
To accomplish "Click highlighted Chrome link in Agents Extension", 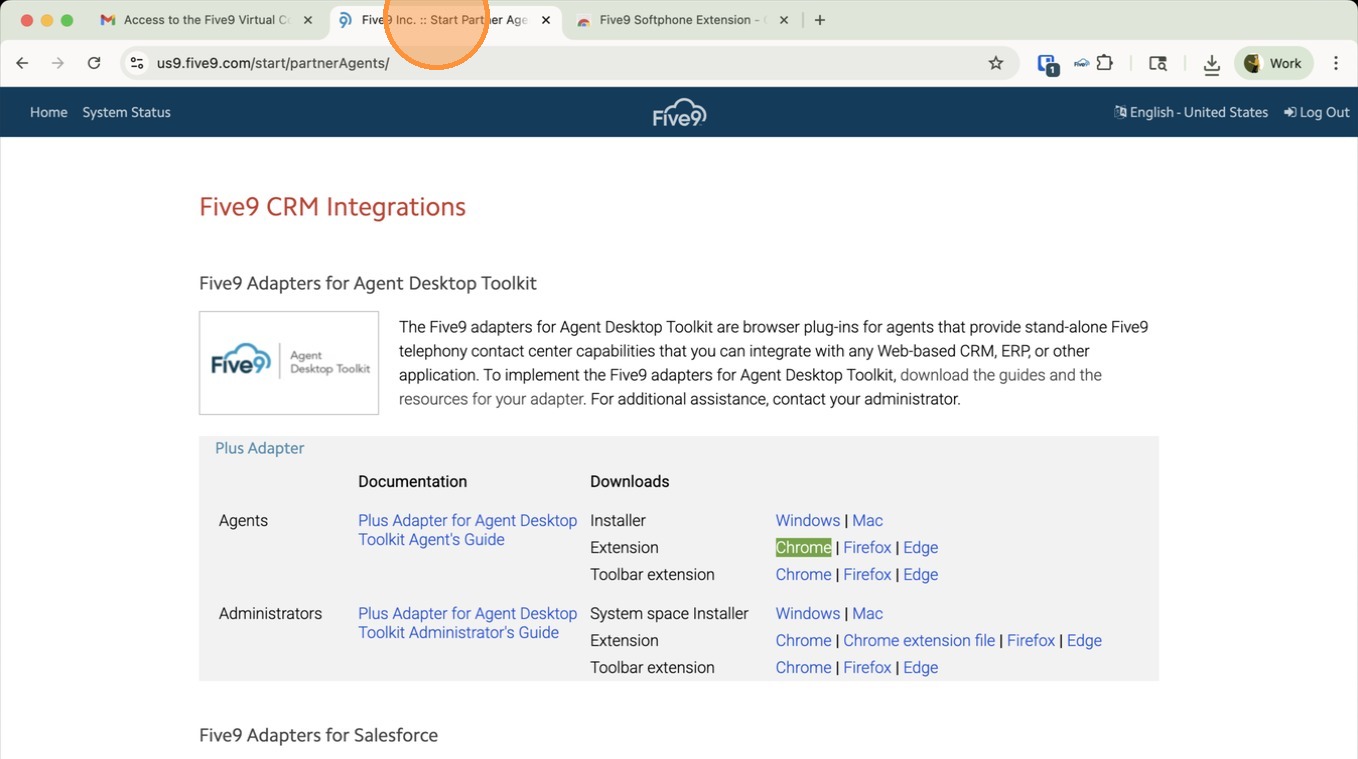I will (x=803, y=548).
